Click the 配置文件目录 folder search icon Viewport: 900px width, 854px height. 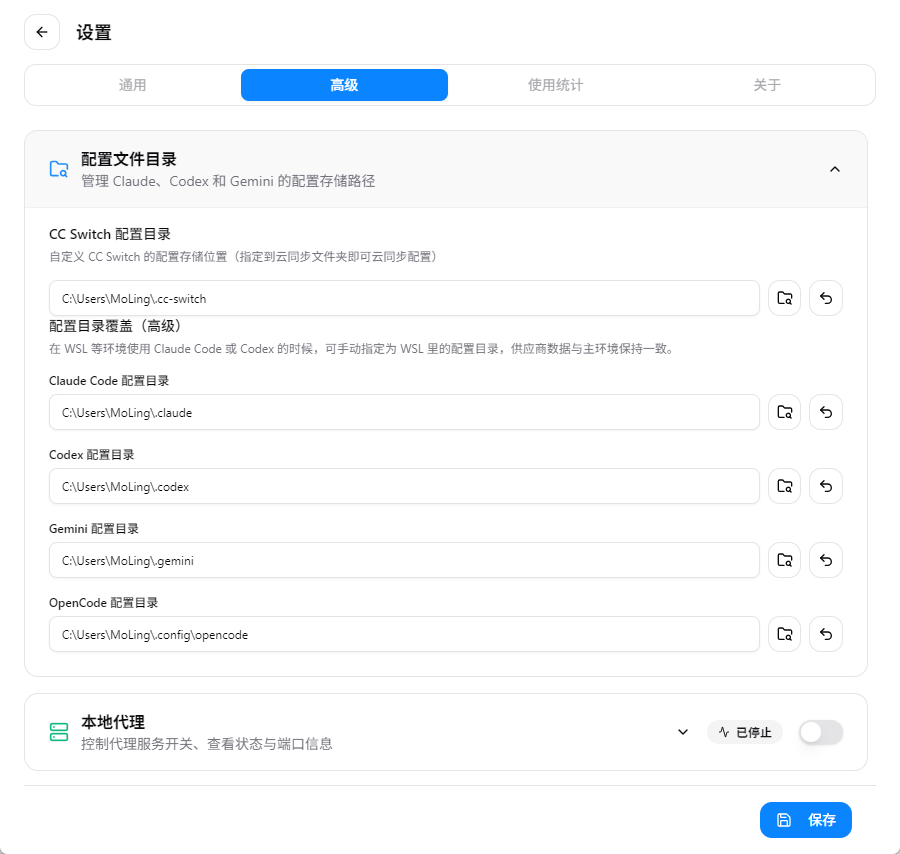point(59,169)
